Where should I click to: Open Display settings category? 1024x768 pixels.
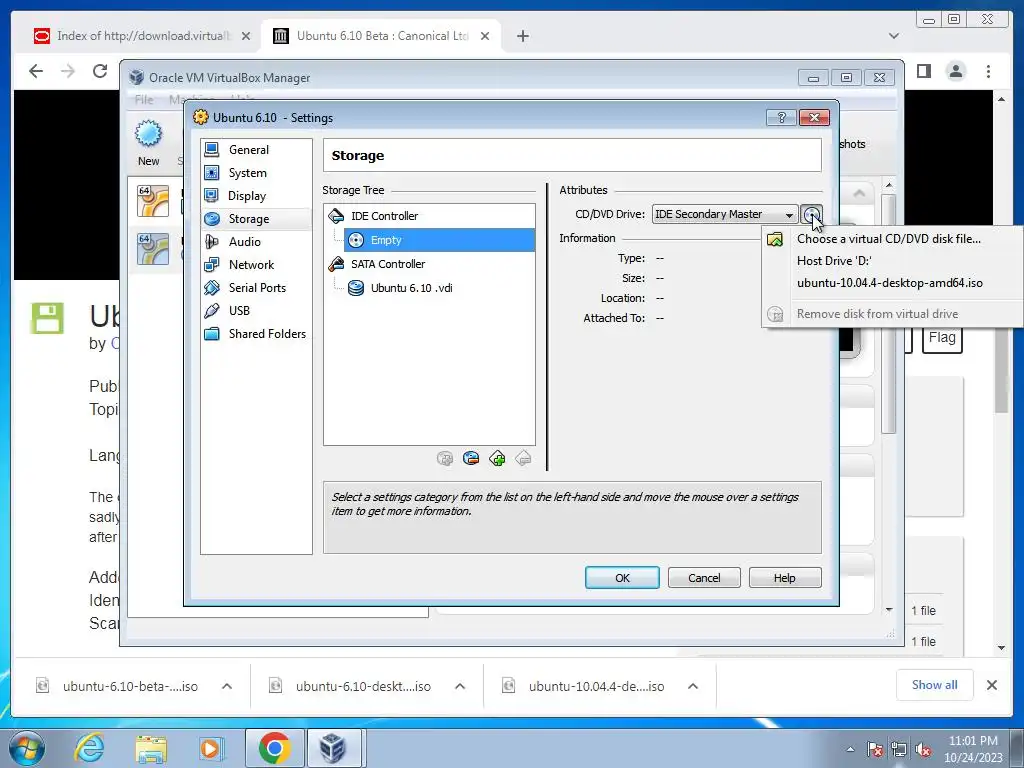point(256,195)
